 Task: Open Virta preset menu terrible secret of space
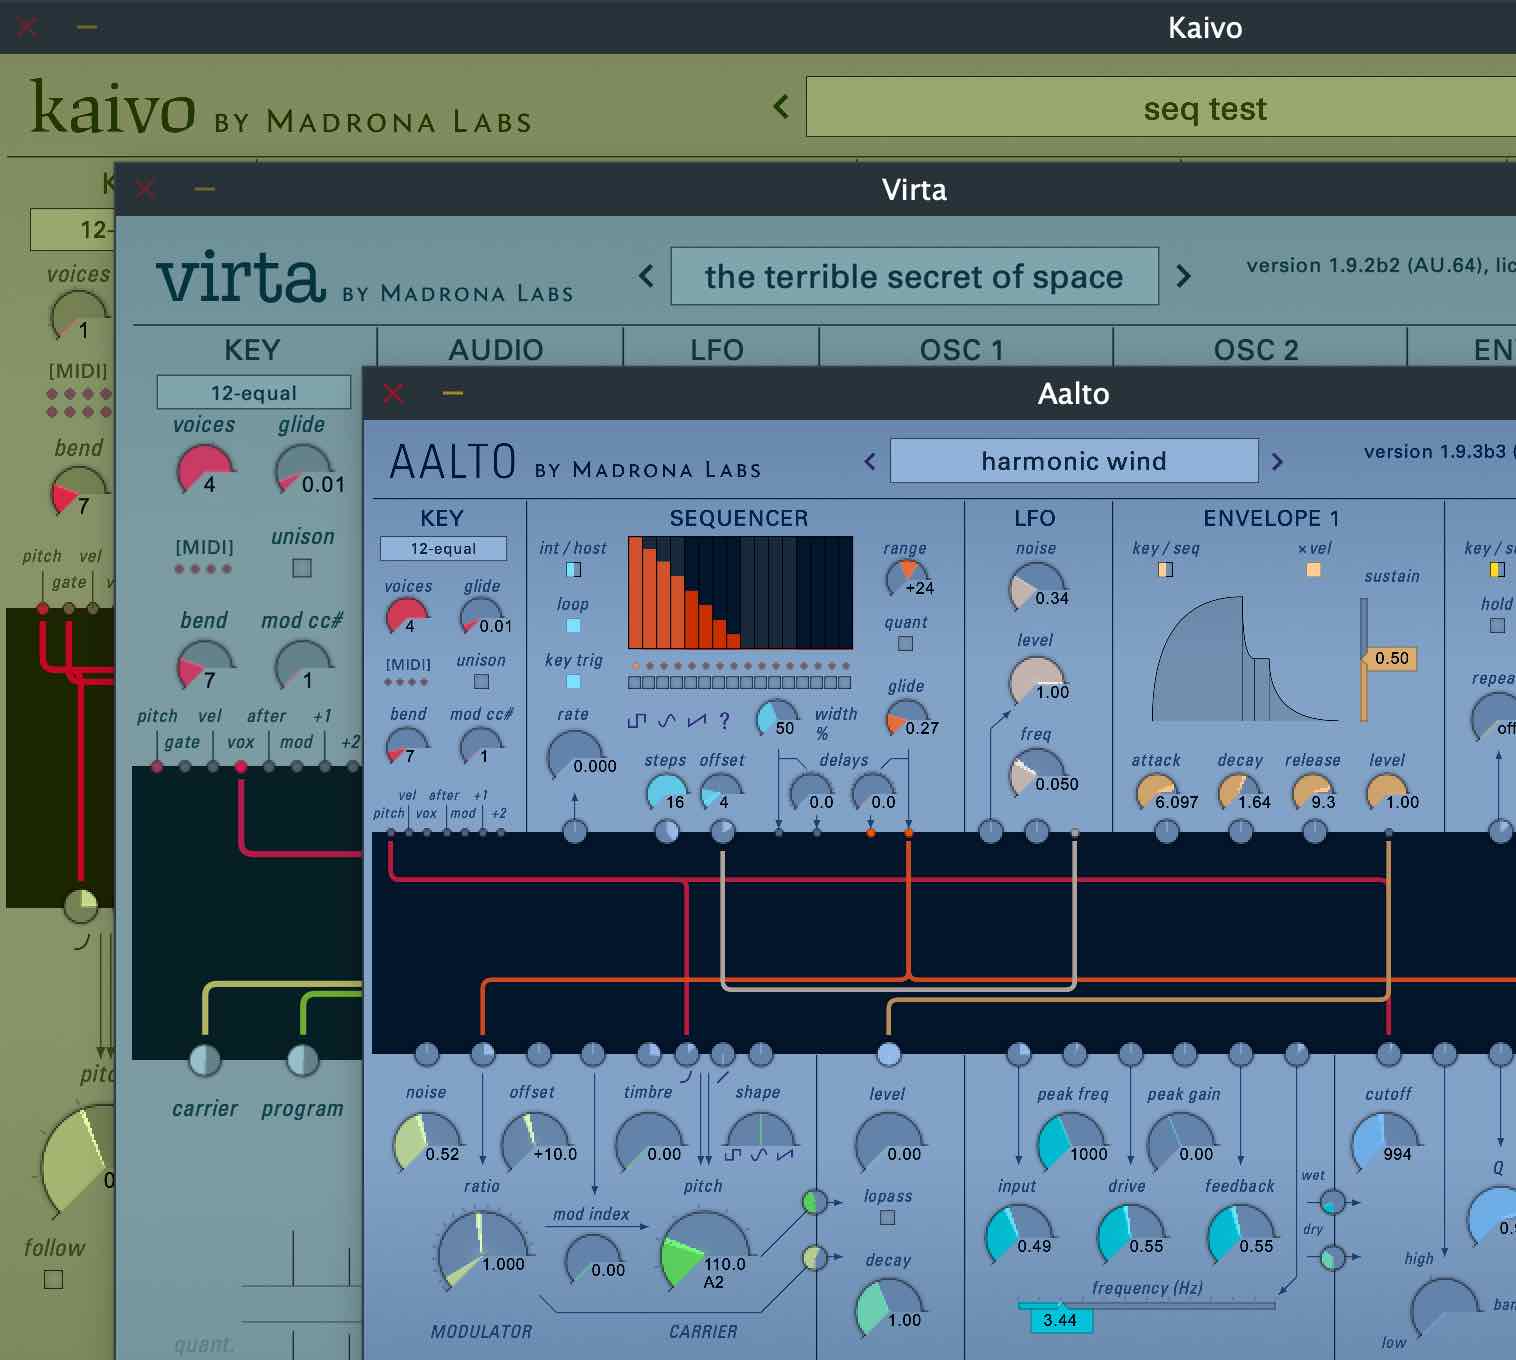pyautogui.click(x=914, y=276)
